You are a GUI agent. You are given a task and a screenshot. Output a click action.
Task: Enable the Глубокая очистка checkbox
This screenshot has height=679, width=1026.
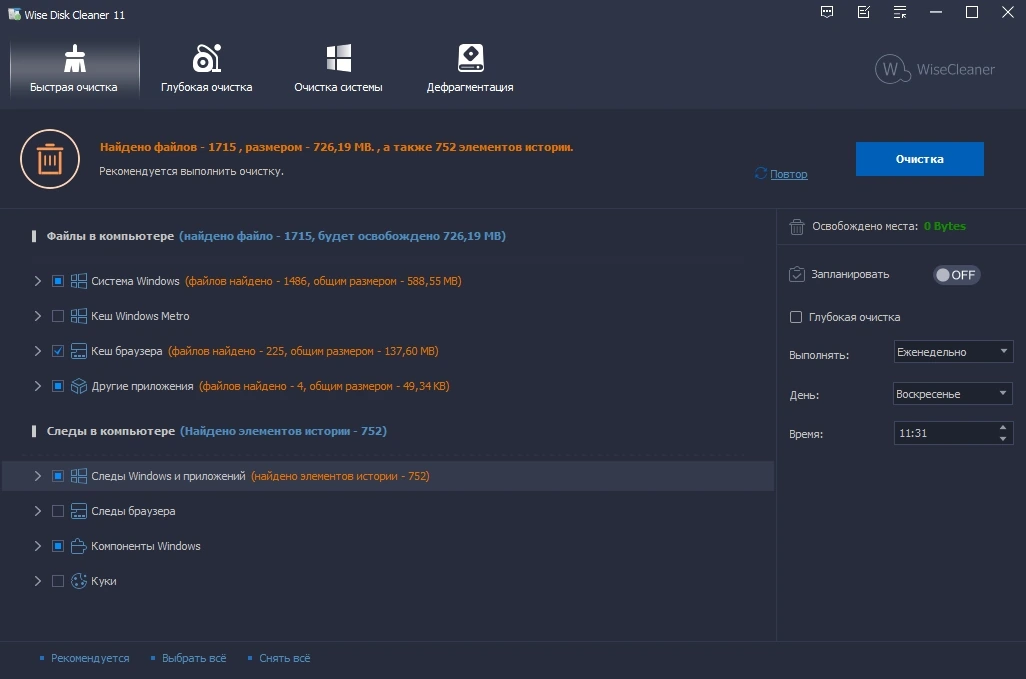click(796, 317)
